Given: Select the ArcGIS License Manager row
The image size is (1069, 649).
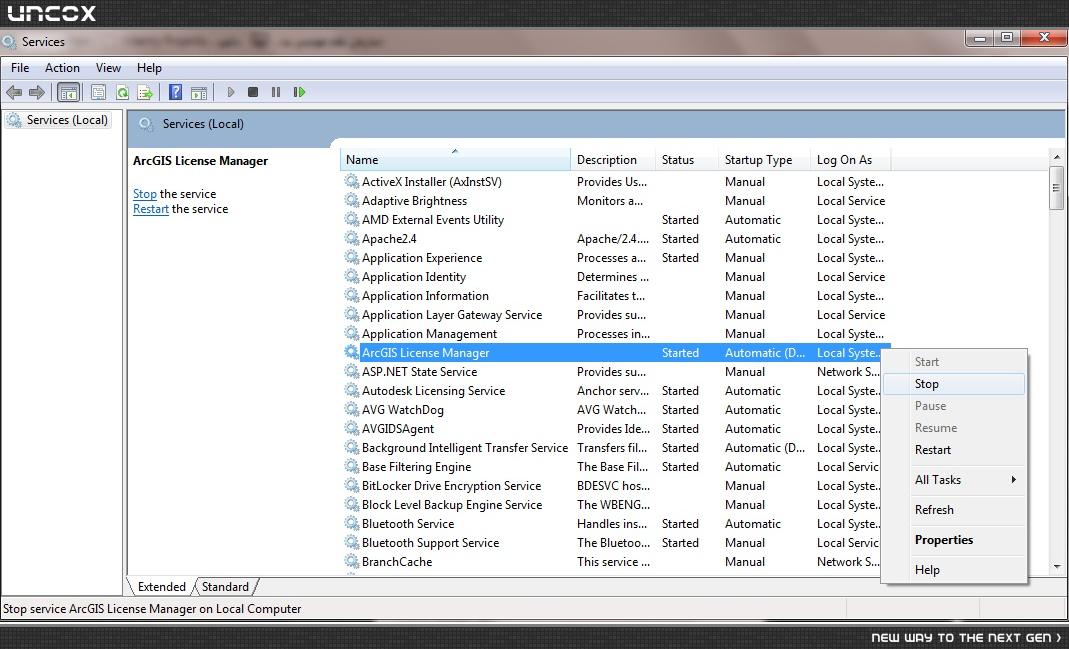Looking at the screenshot, I should pyautogui.click(x=615, y=353).
